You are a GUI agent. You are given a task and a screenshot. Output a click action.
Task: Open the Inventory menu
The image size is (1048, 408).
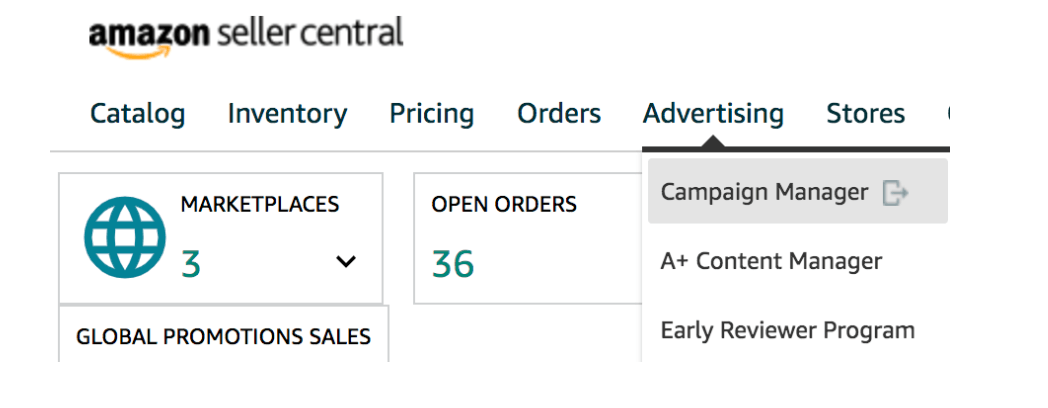(x=287, y=114)
